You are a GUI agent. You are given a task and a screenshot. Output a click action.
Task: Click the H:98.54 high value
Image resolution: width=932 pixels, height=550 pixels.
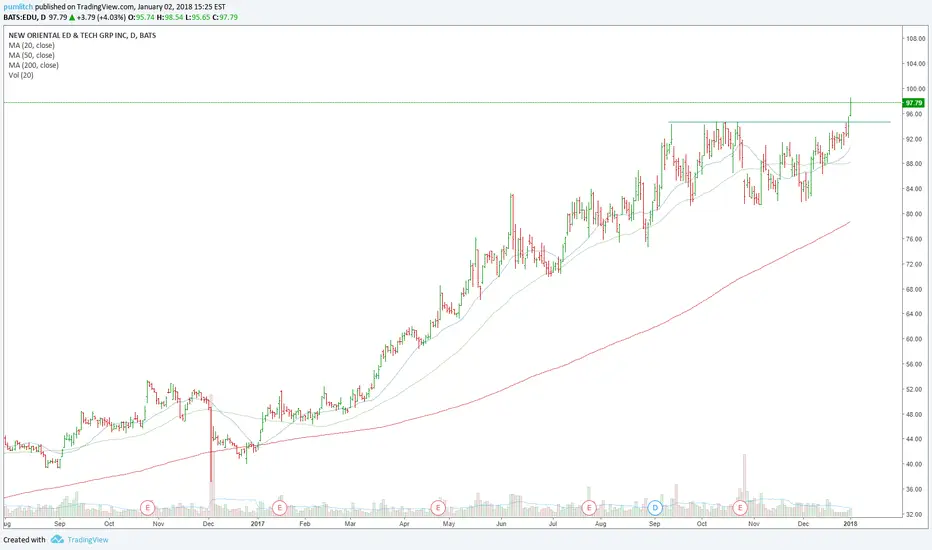pos(169,17)
